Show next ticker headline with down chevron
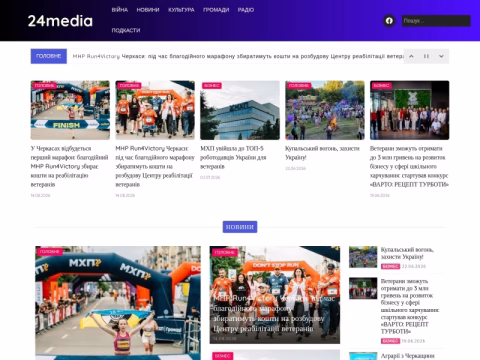This screenshot has height=360, width=480. point(441,56)
